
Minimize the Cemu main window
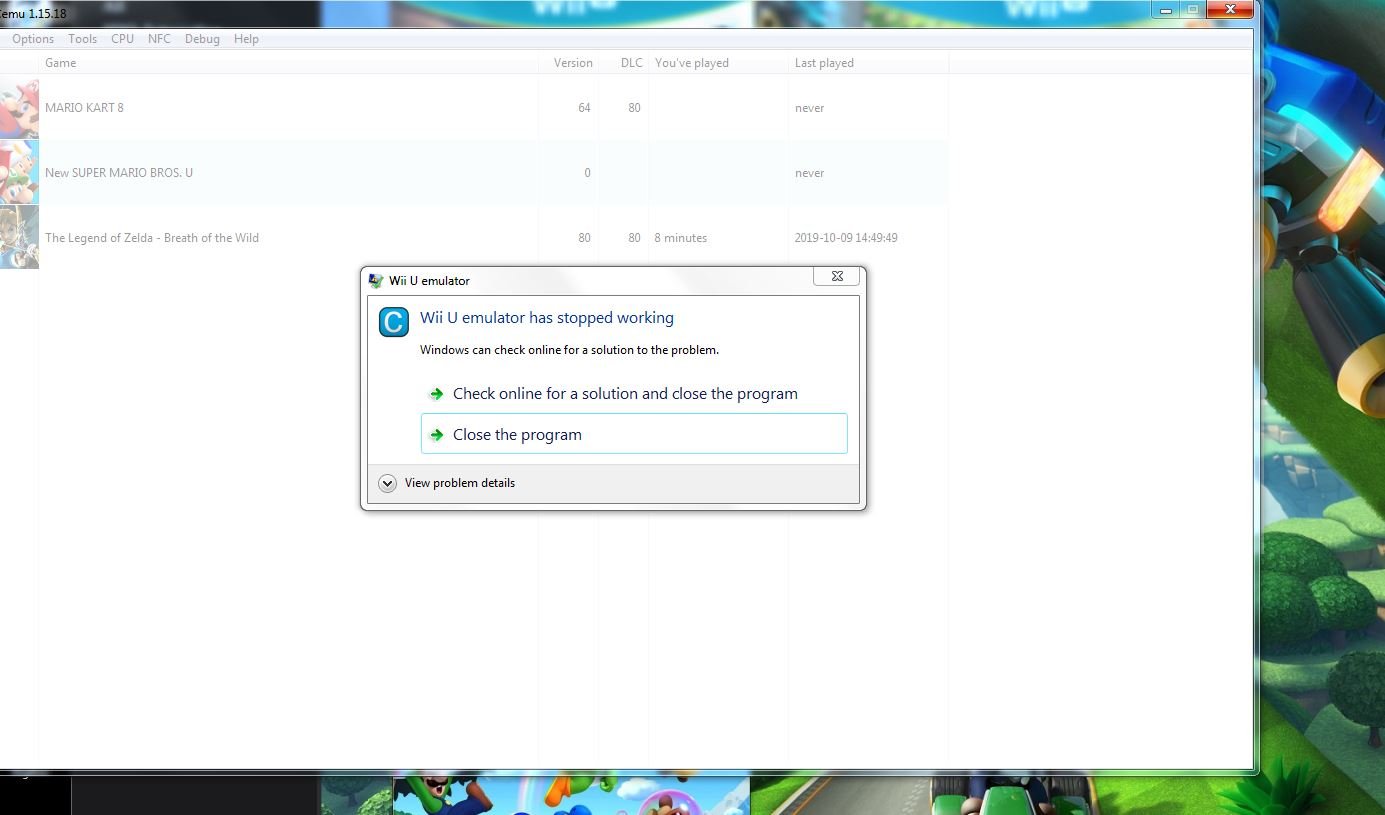1166,9
